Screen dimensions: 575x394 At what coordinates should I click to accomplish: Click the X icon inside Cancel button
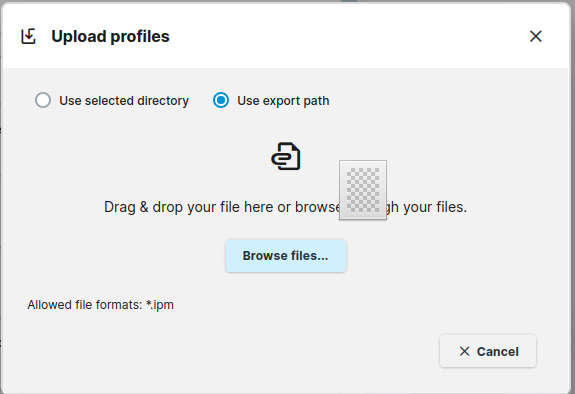464,351
